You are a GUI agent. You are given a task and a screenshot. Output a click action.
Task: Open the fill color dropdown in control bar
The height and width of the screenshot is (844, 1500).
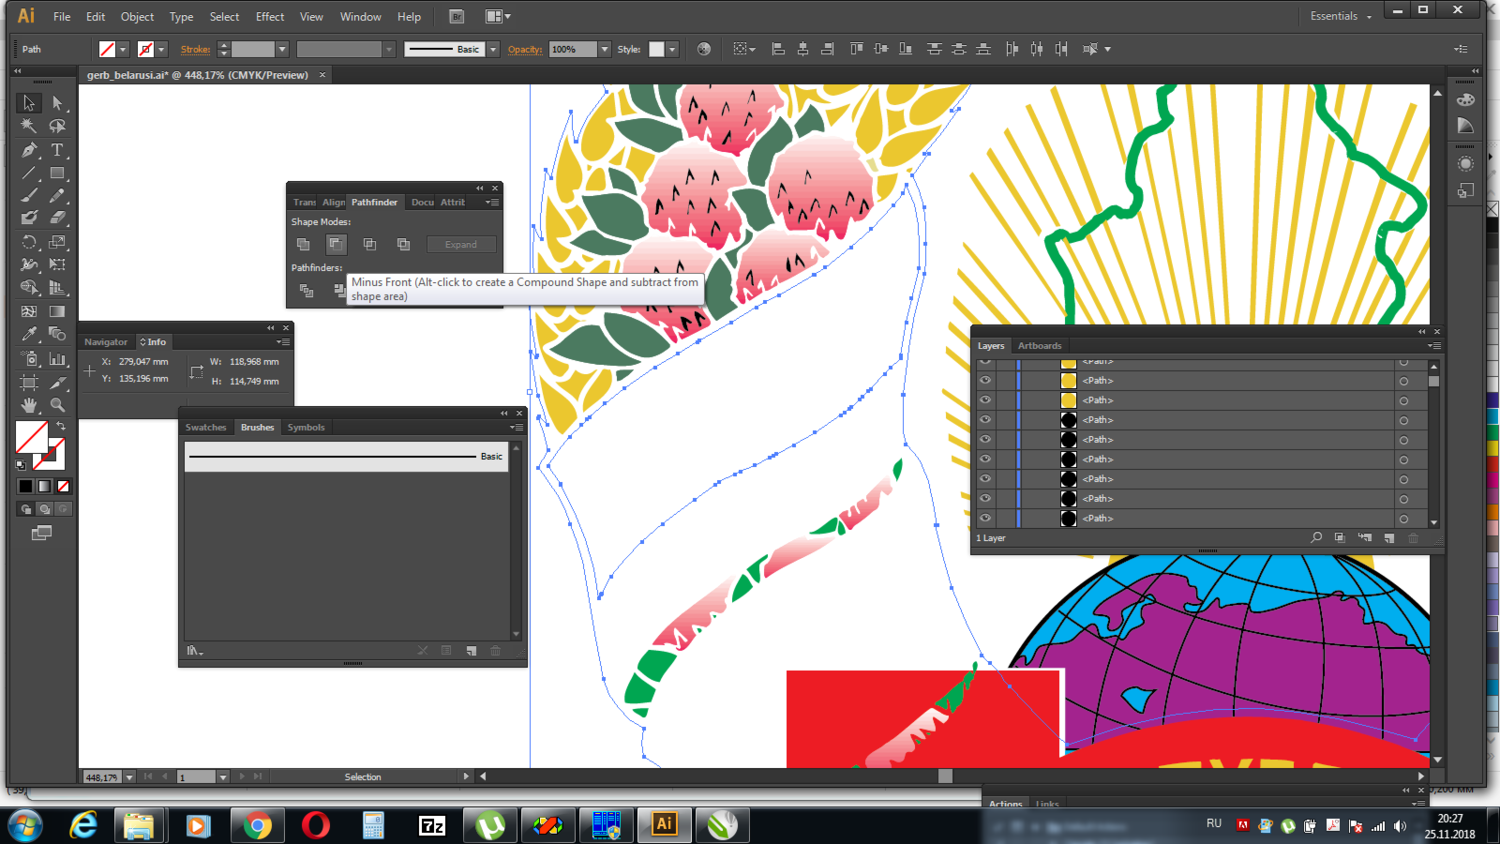tap(123, 49)
